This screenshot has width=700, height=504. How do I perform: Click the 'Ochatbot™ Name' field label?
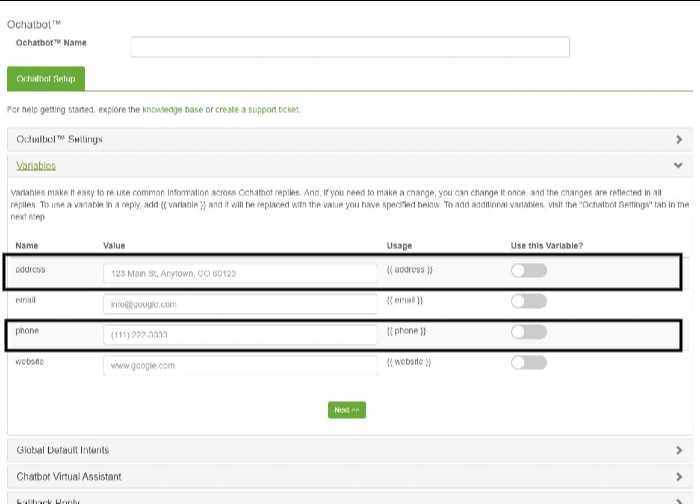(51, 43)
